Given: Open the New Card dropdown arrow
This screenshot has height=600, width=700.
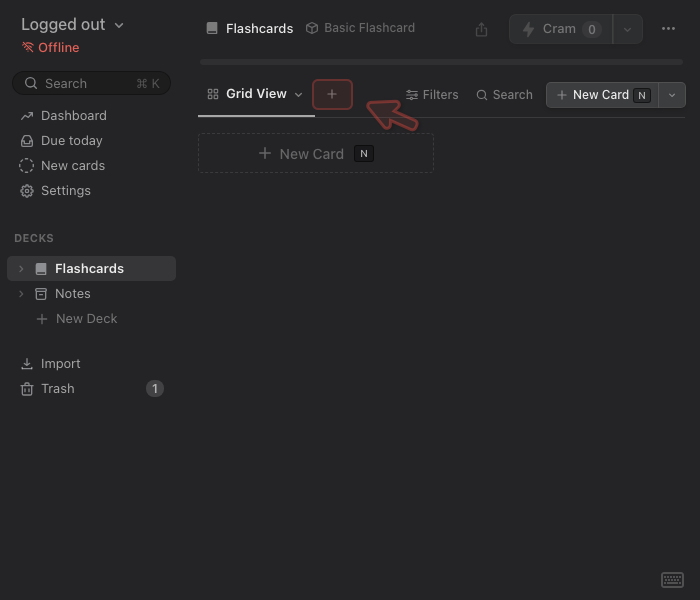Looking at the screenshot, I should [x=672, y=95].
